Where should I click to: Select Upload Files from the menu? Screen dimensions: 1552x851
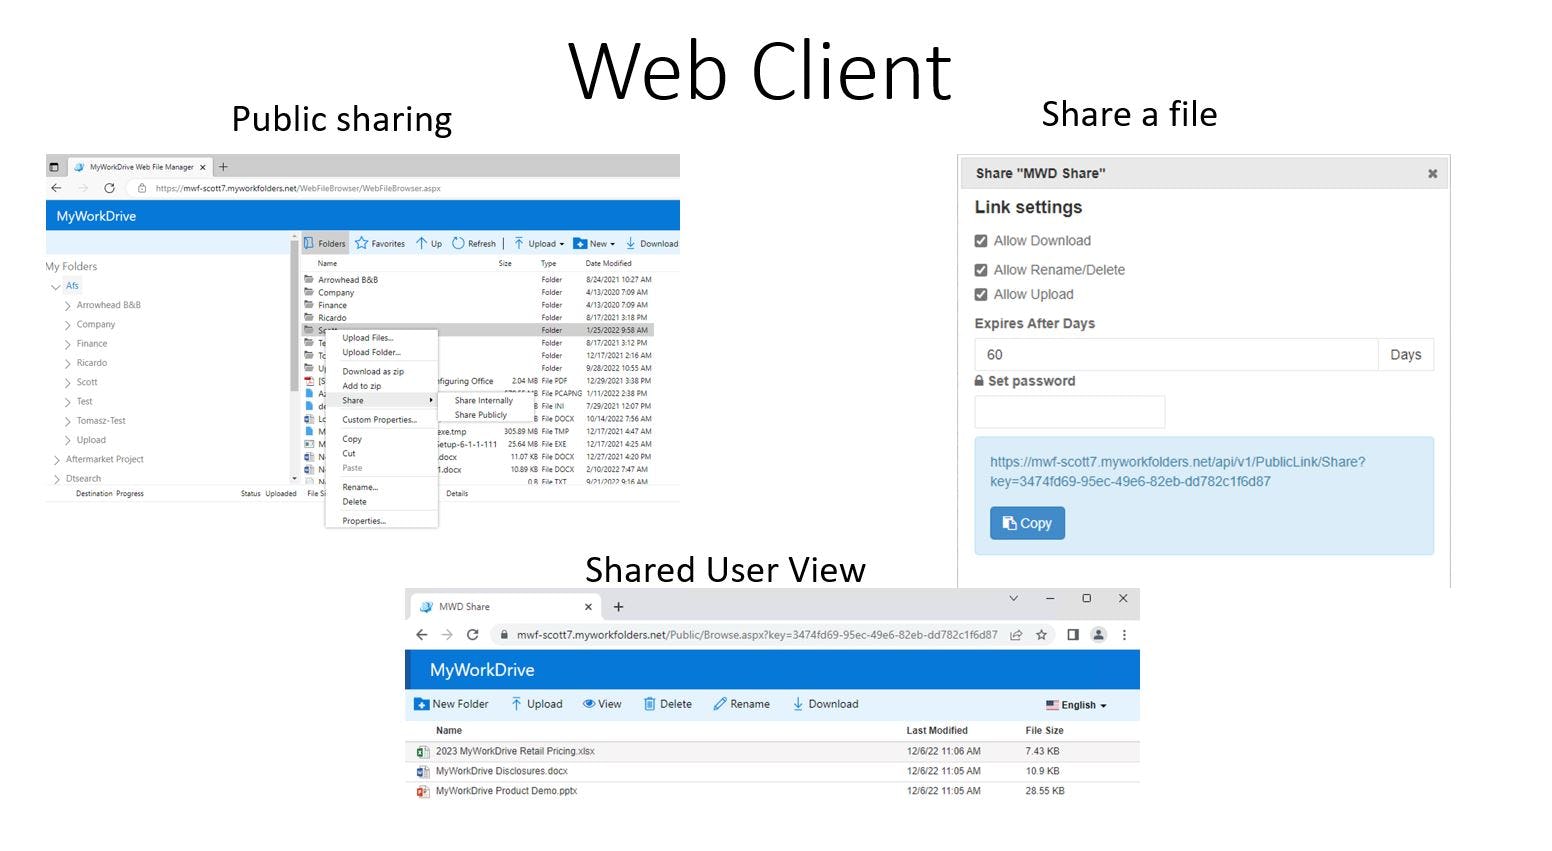tap(367, 337)
